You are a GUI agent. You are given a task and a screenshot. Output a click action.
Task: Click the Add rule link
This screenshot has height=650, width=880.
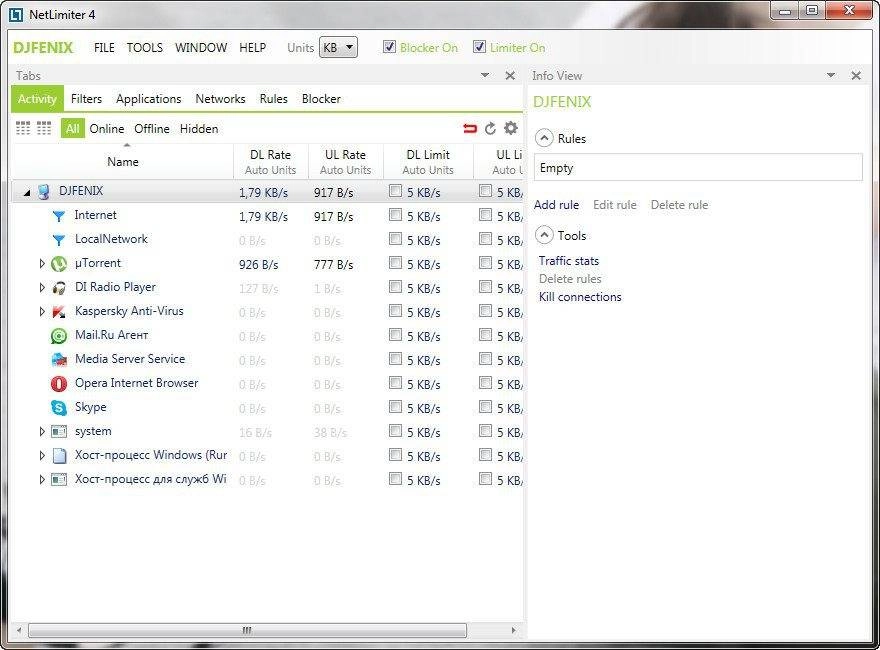(x=556, y=205)
